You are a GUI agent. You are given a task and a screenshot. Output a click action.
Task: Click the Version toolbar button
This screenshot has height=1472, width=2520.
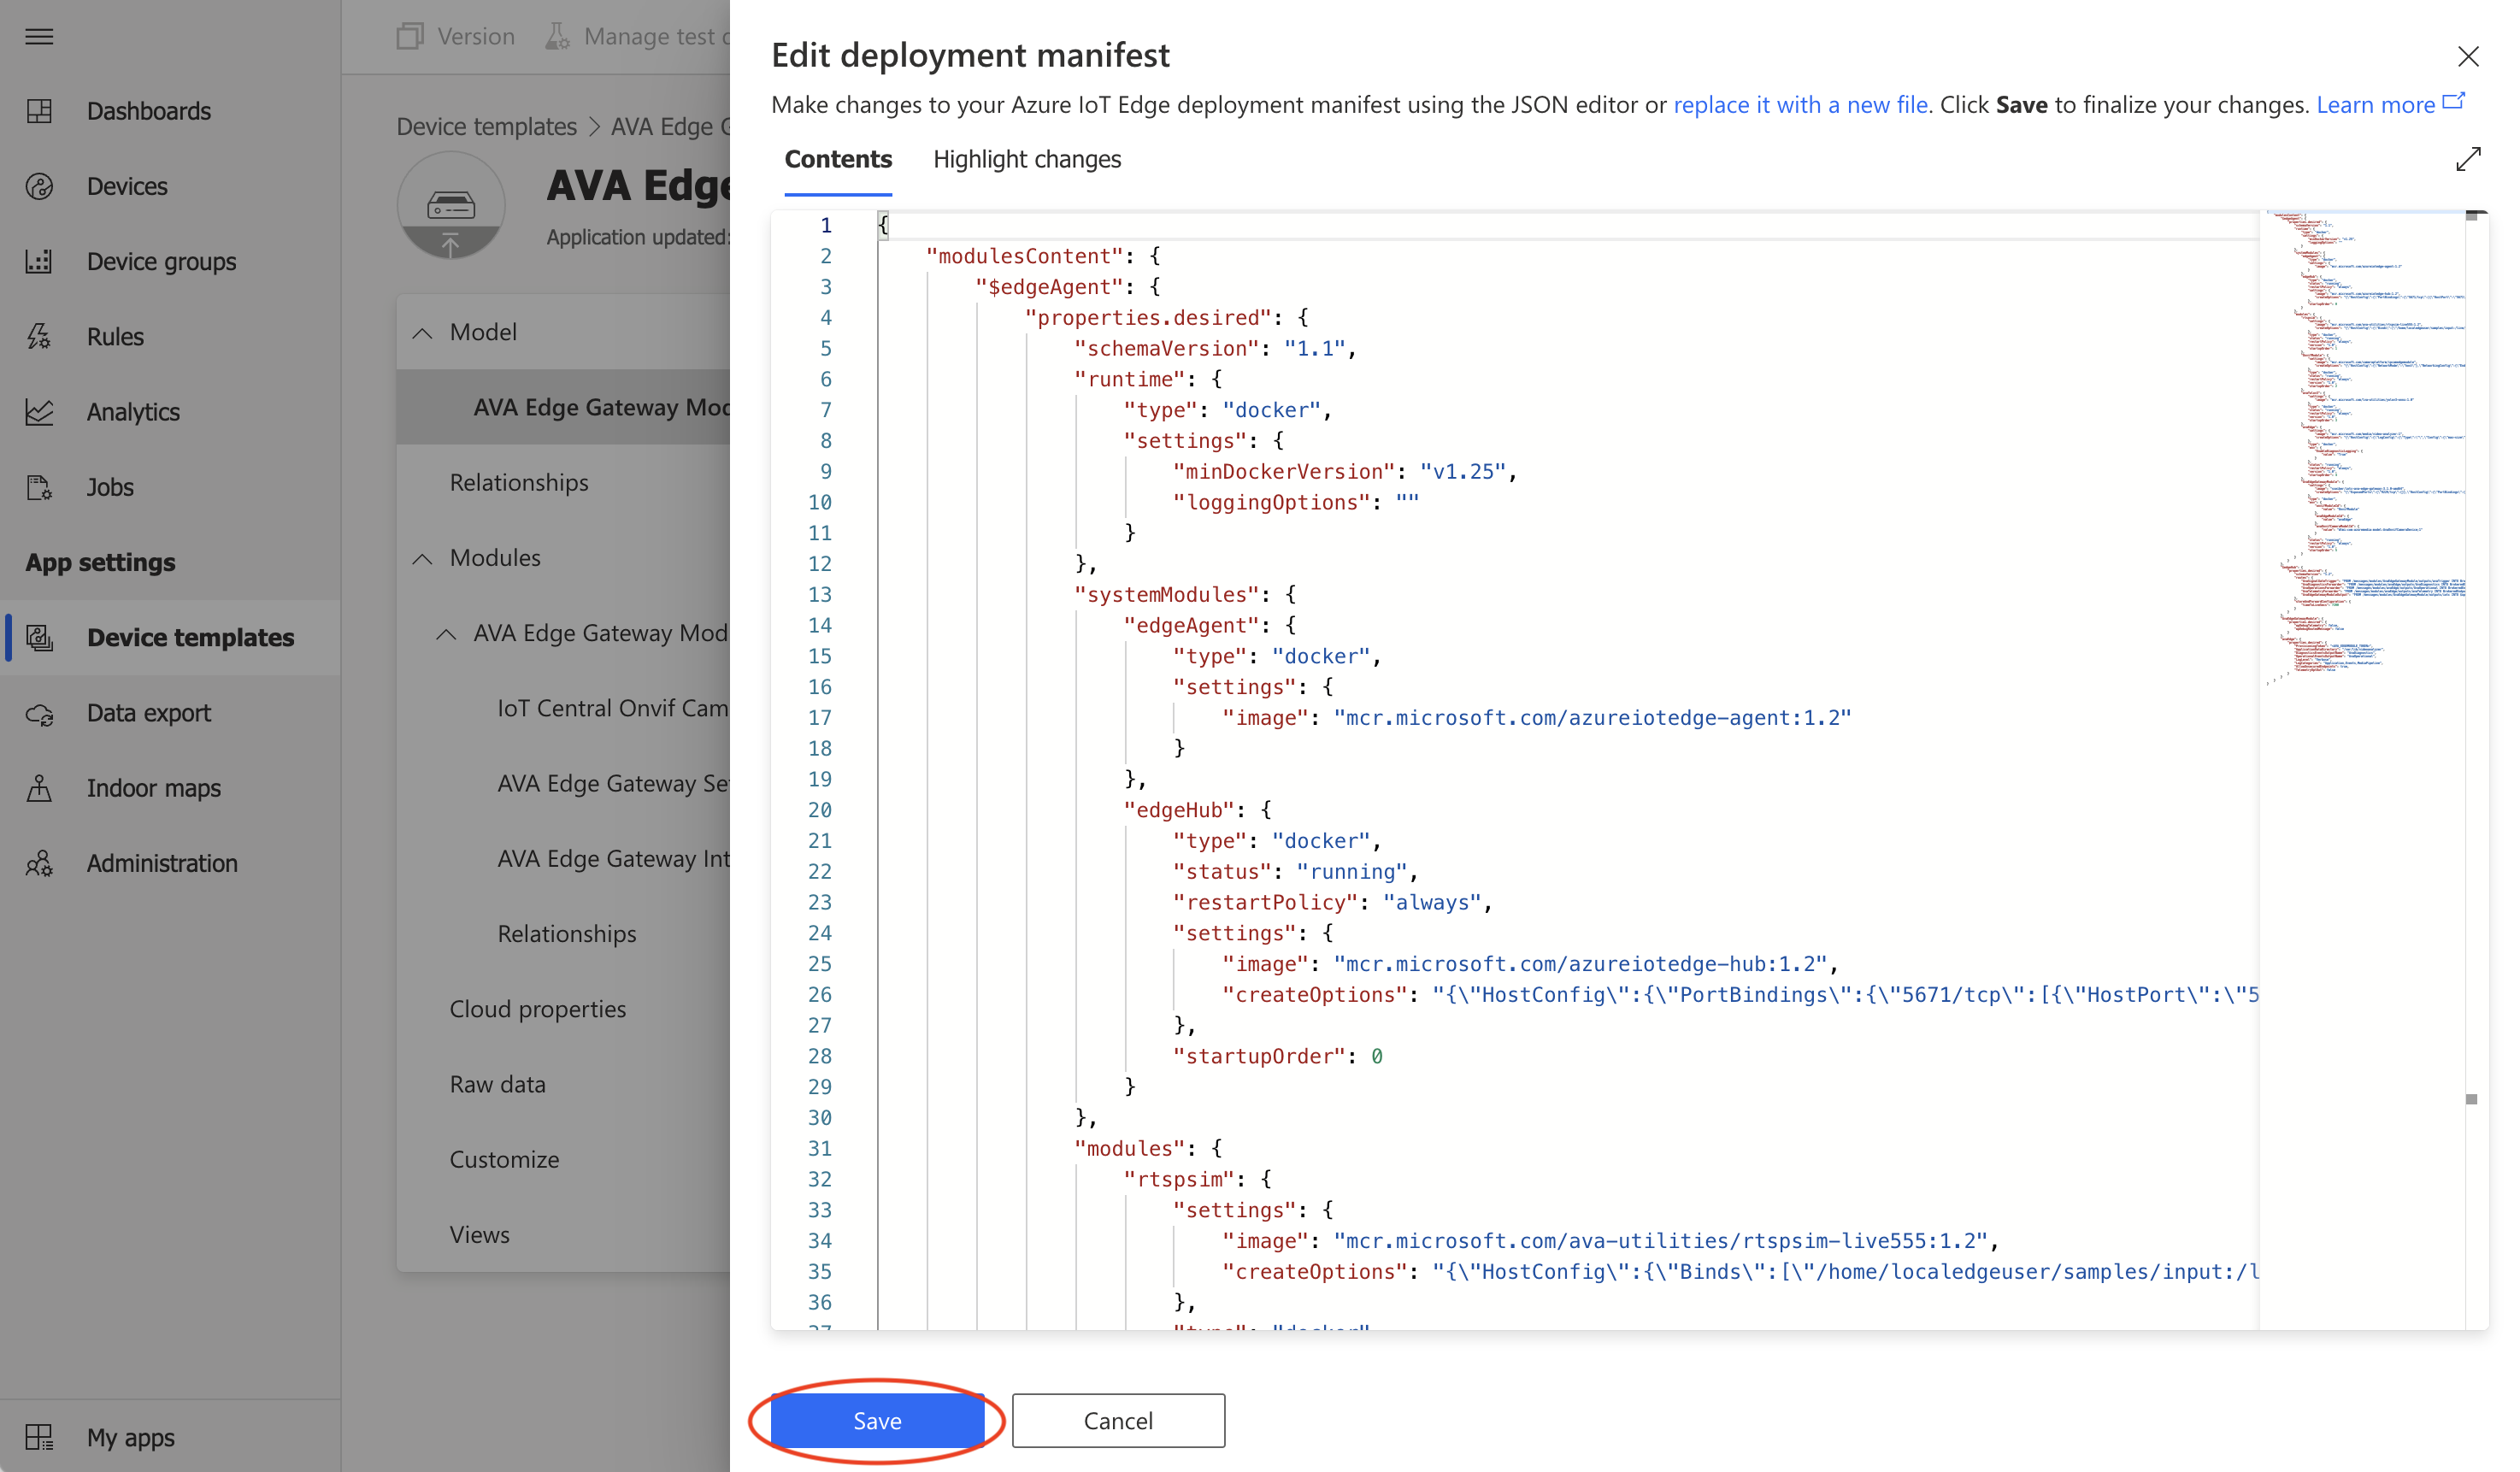456,36
